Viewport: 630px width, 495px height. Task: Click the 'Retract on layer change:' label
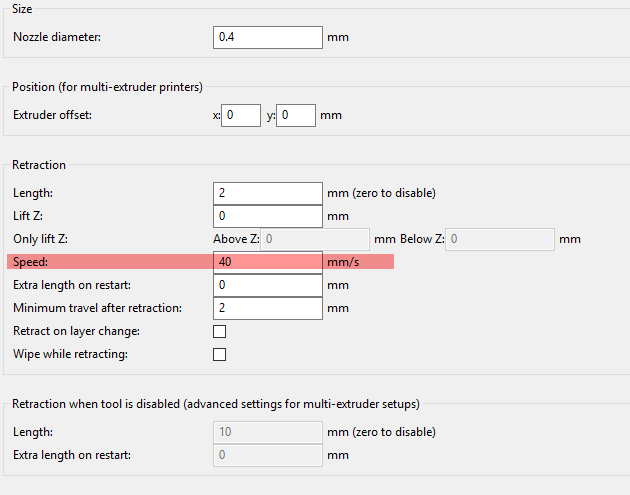pyautogui.click(x=76, y=331)
